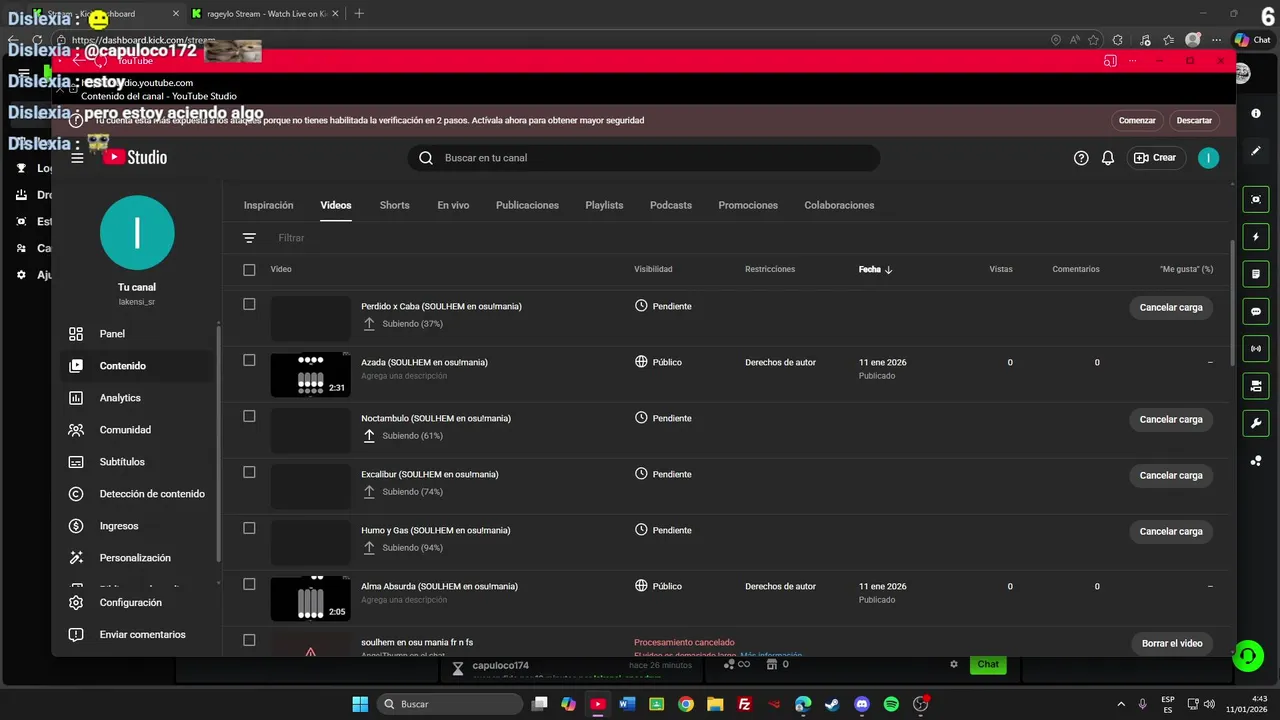Open the Studio hamburger menu
Screen dimensions: 1280x720
[77, 157]
